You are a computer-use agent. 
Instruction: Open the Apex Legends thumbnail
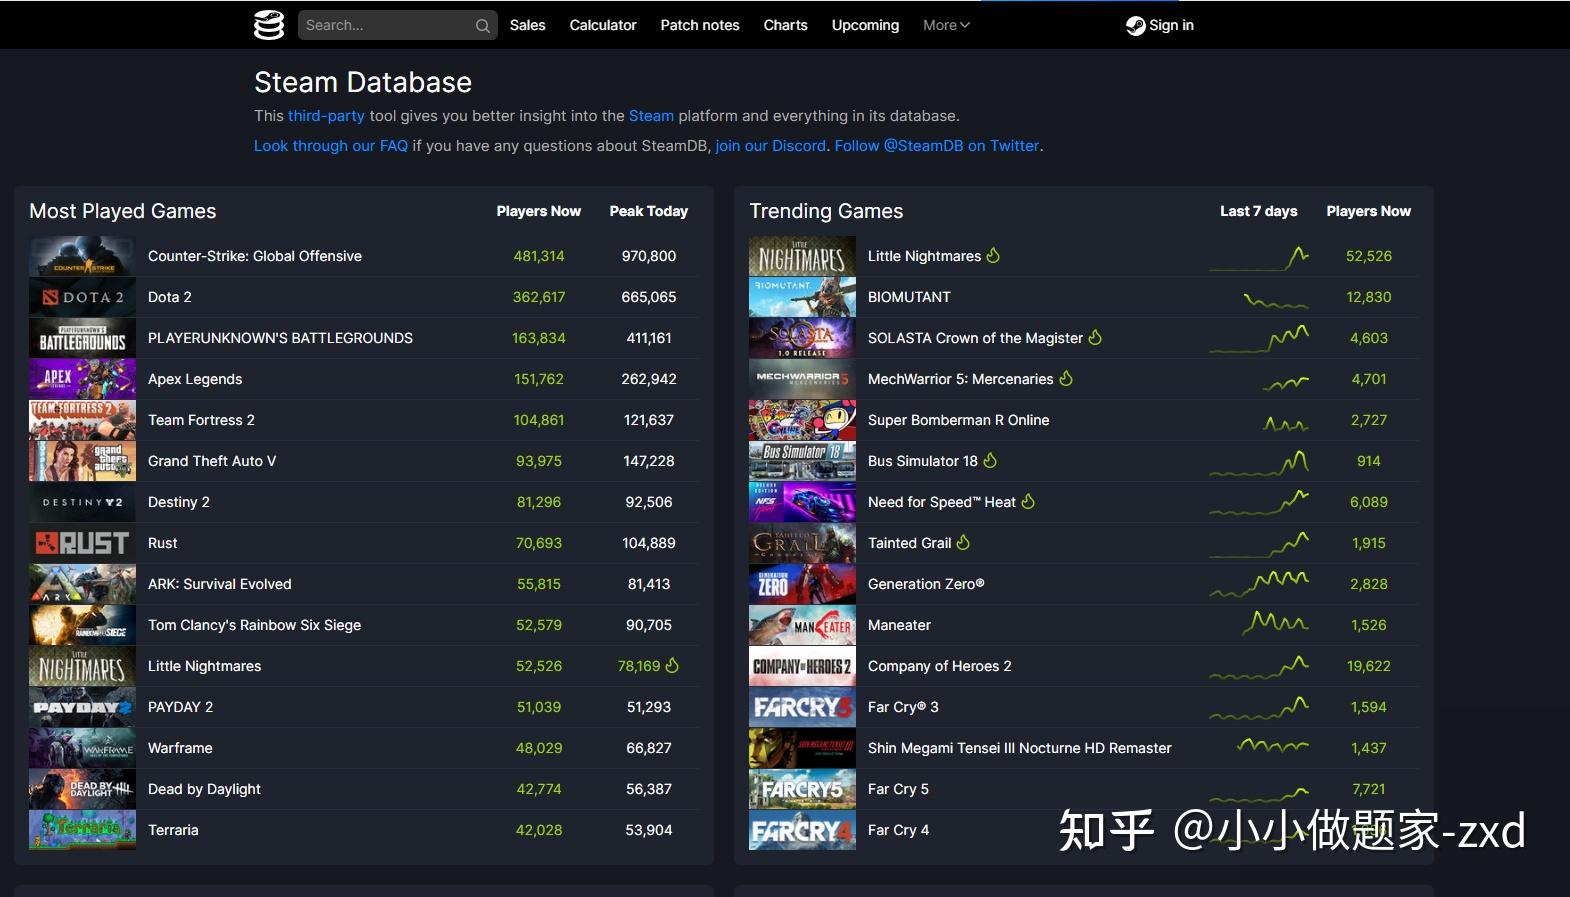(82, 379)
